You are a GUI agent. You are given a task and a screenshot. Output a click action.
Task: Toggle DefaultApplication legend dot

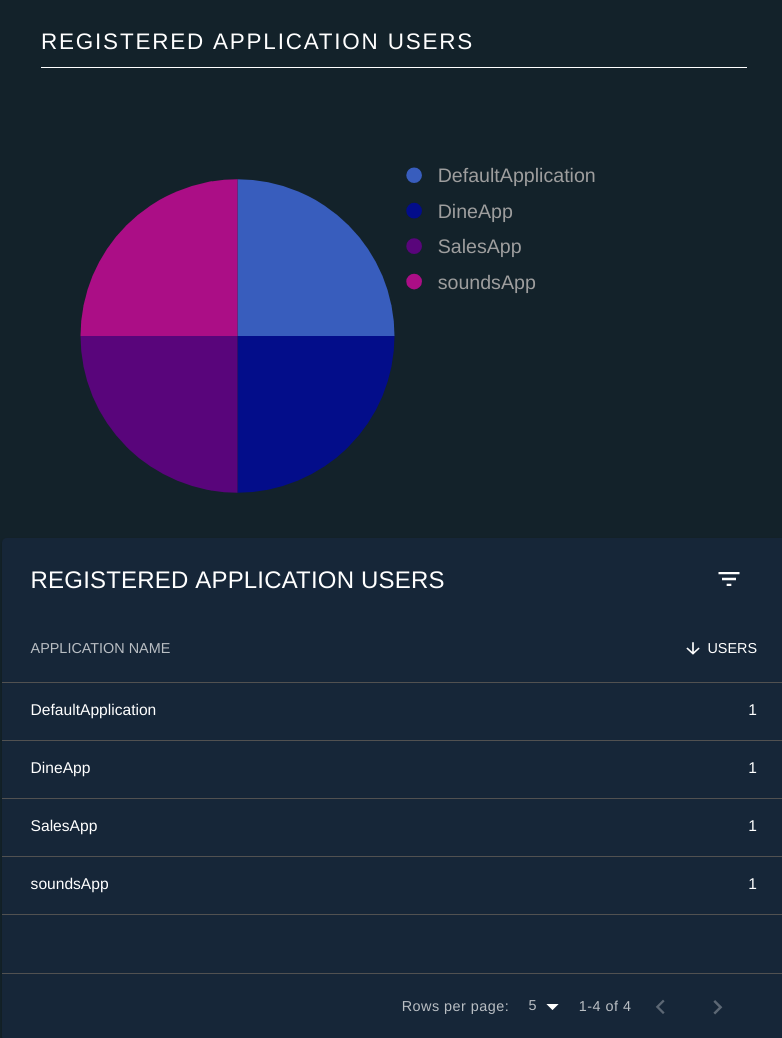414,175
